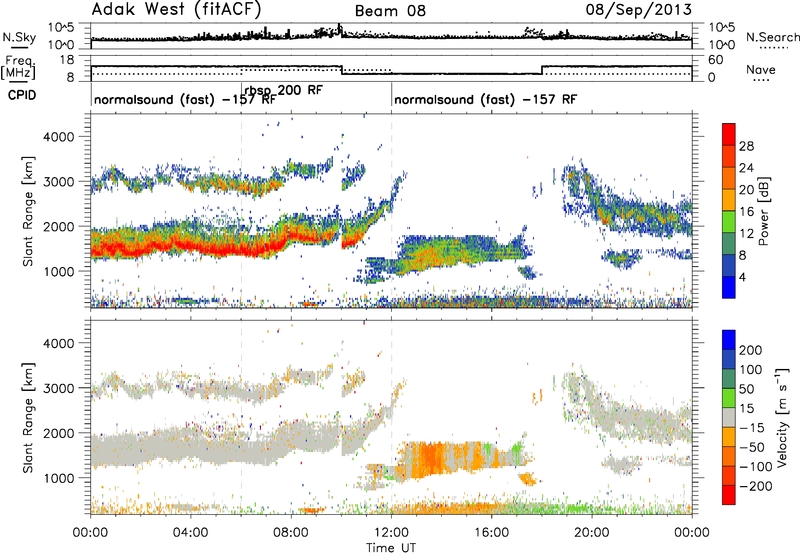Click the gray swatch on Velocity colorbar

[x=729, y=417]
